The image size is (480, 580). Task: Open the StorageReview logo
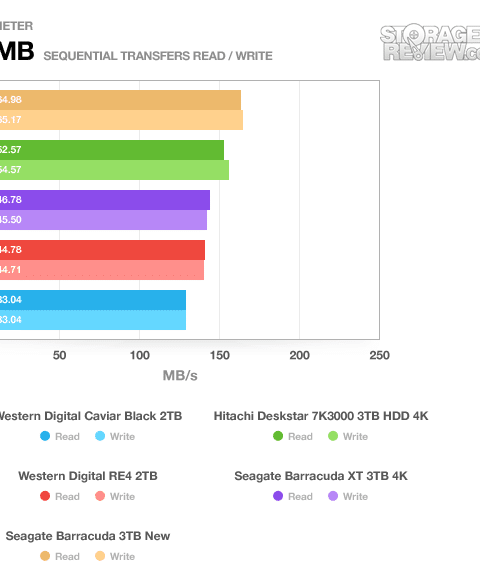(430, 42)
